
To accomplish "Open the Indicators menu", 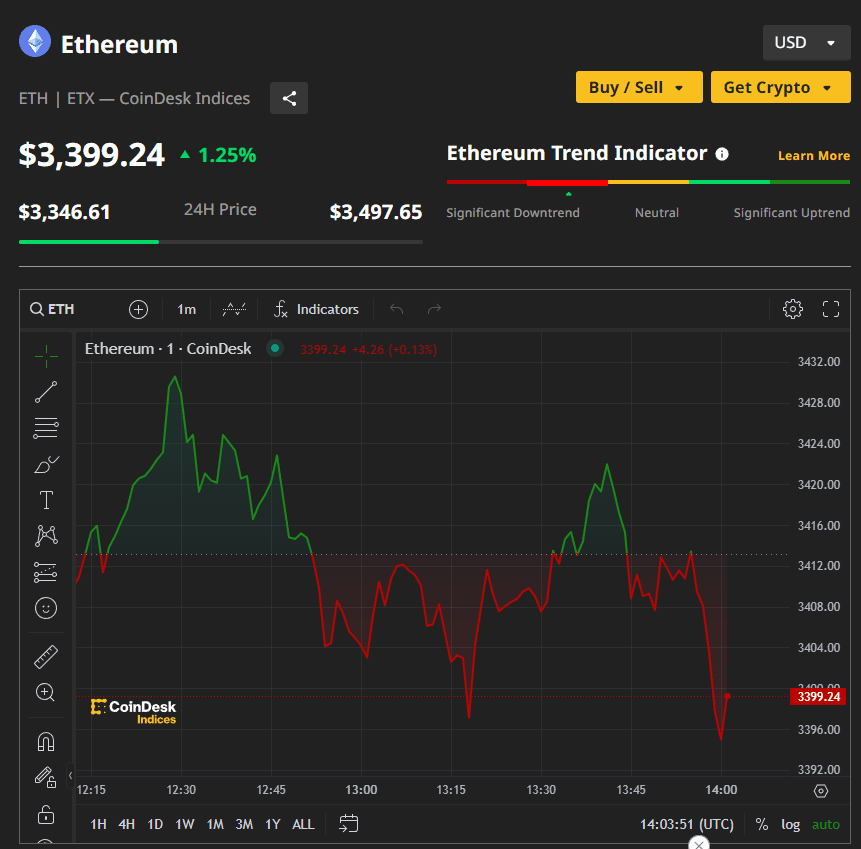I will point(317,309).
